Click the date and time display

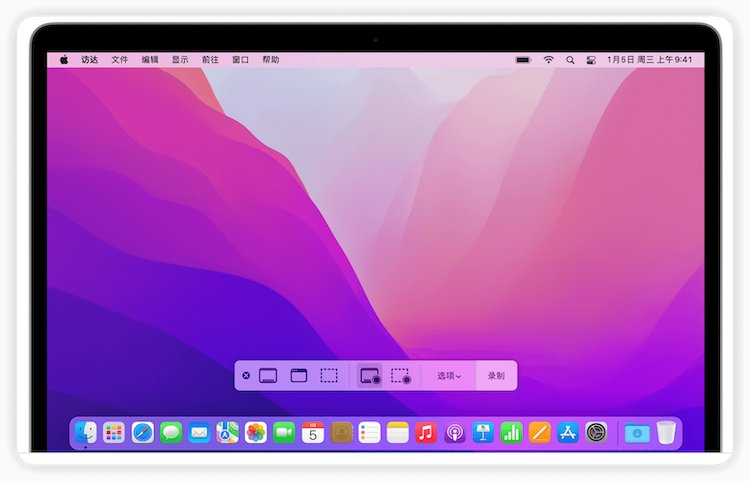(x=649, y=60)
